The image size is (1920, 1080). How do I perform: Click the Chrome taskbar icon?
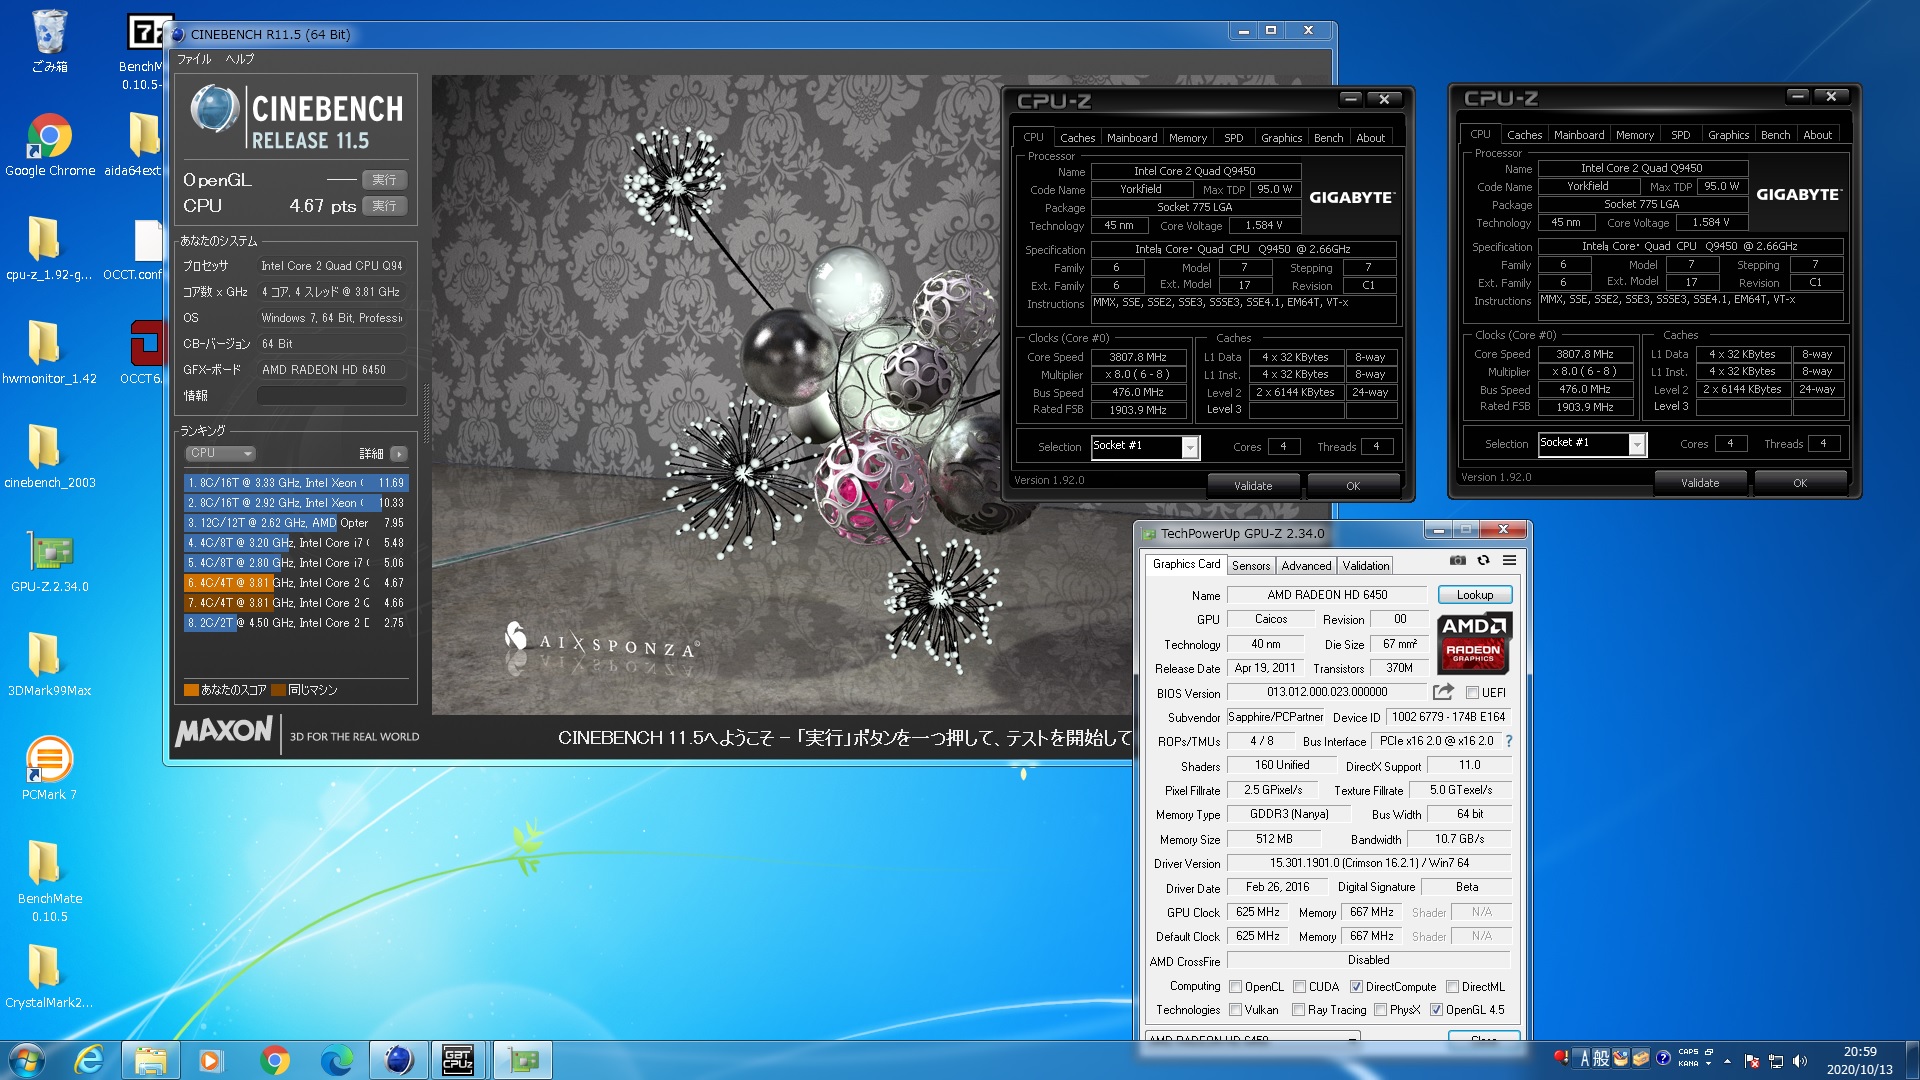click(x=274, y=1060)
